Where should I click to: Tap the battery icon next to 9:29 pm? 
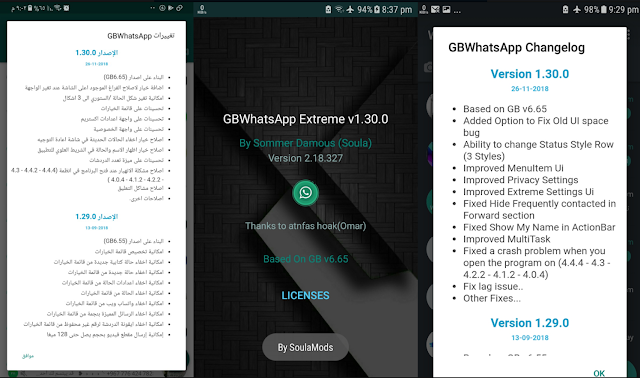[x=604, y=9]
